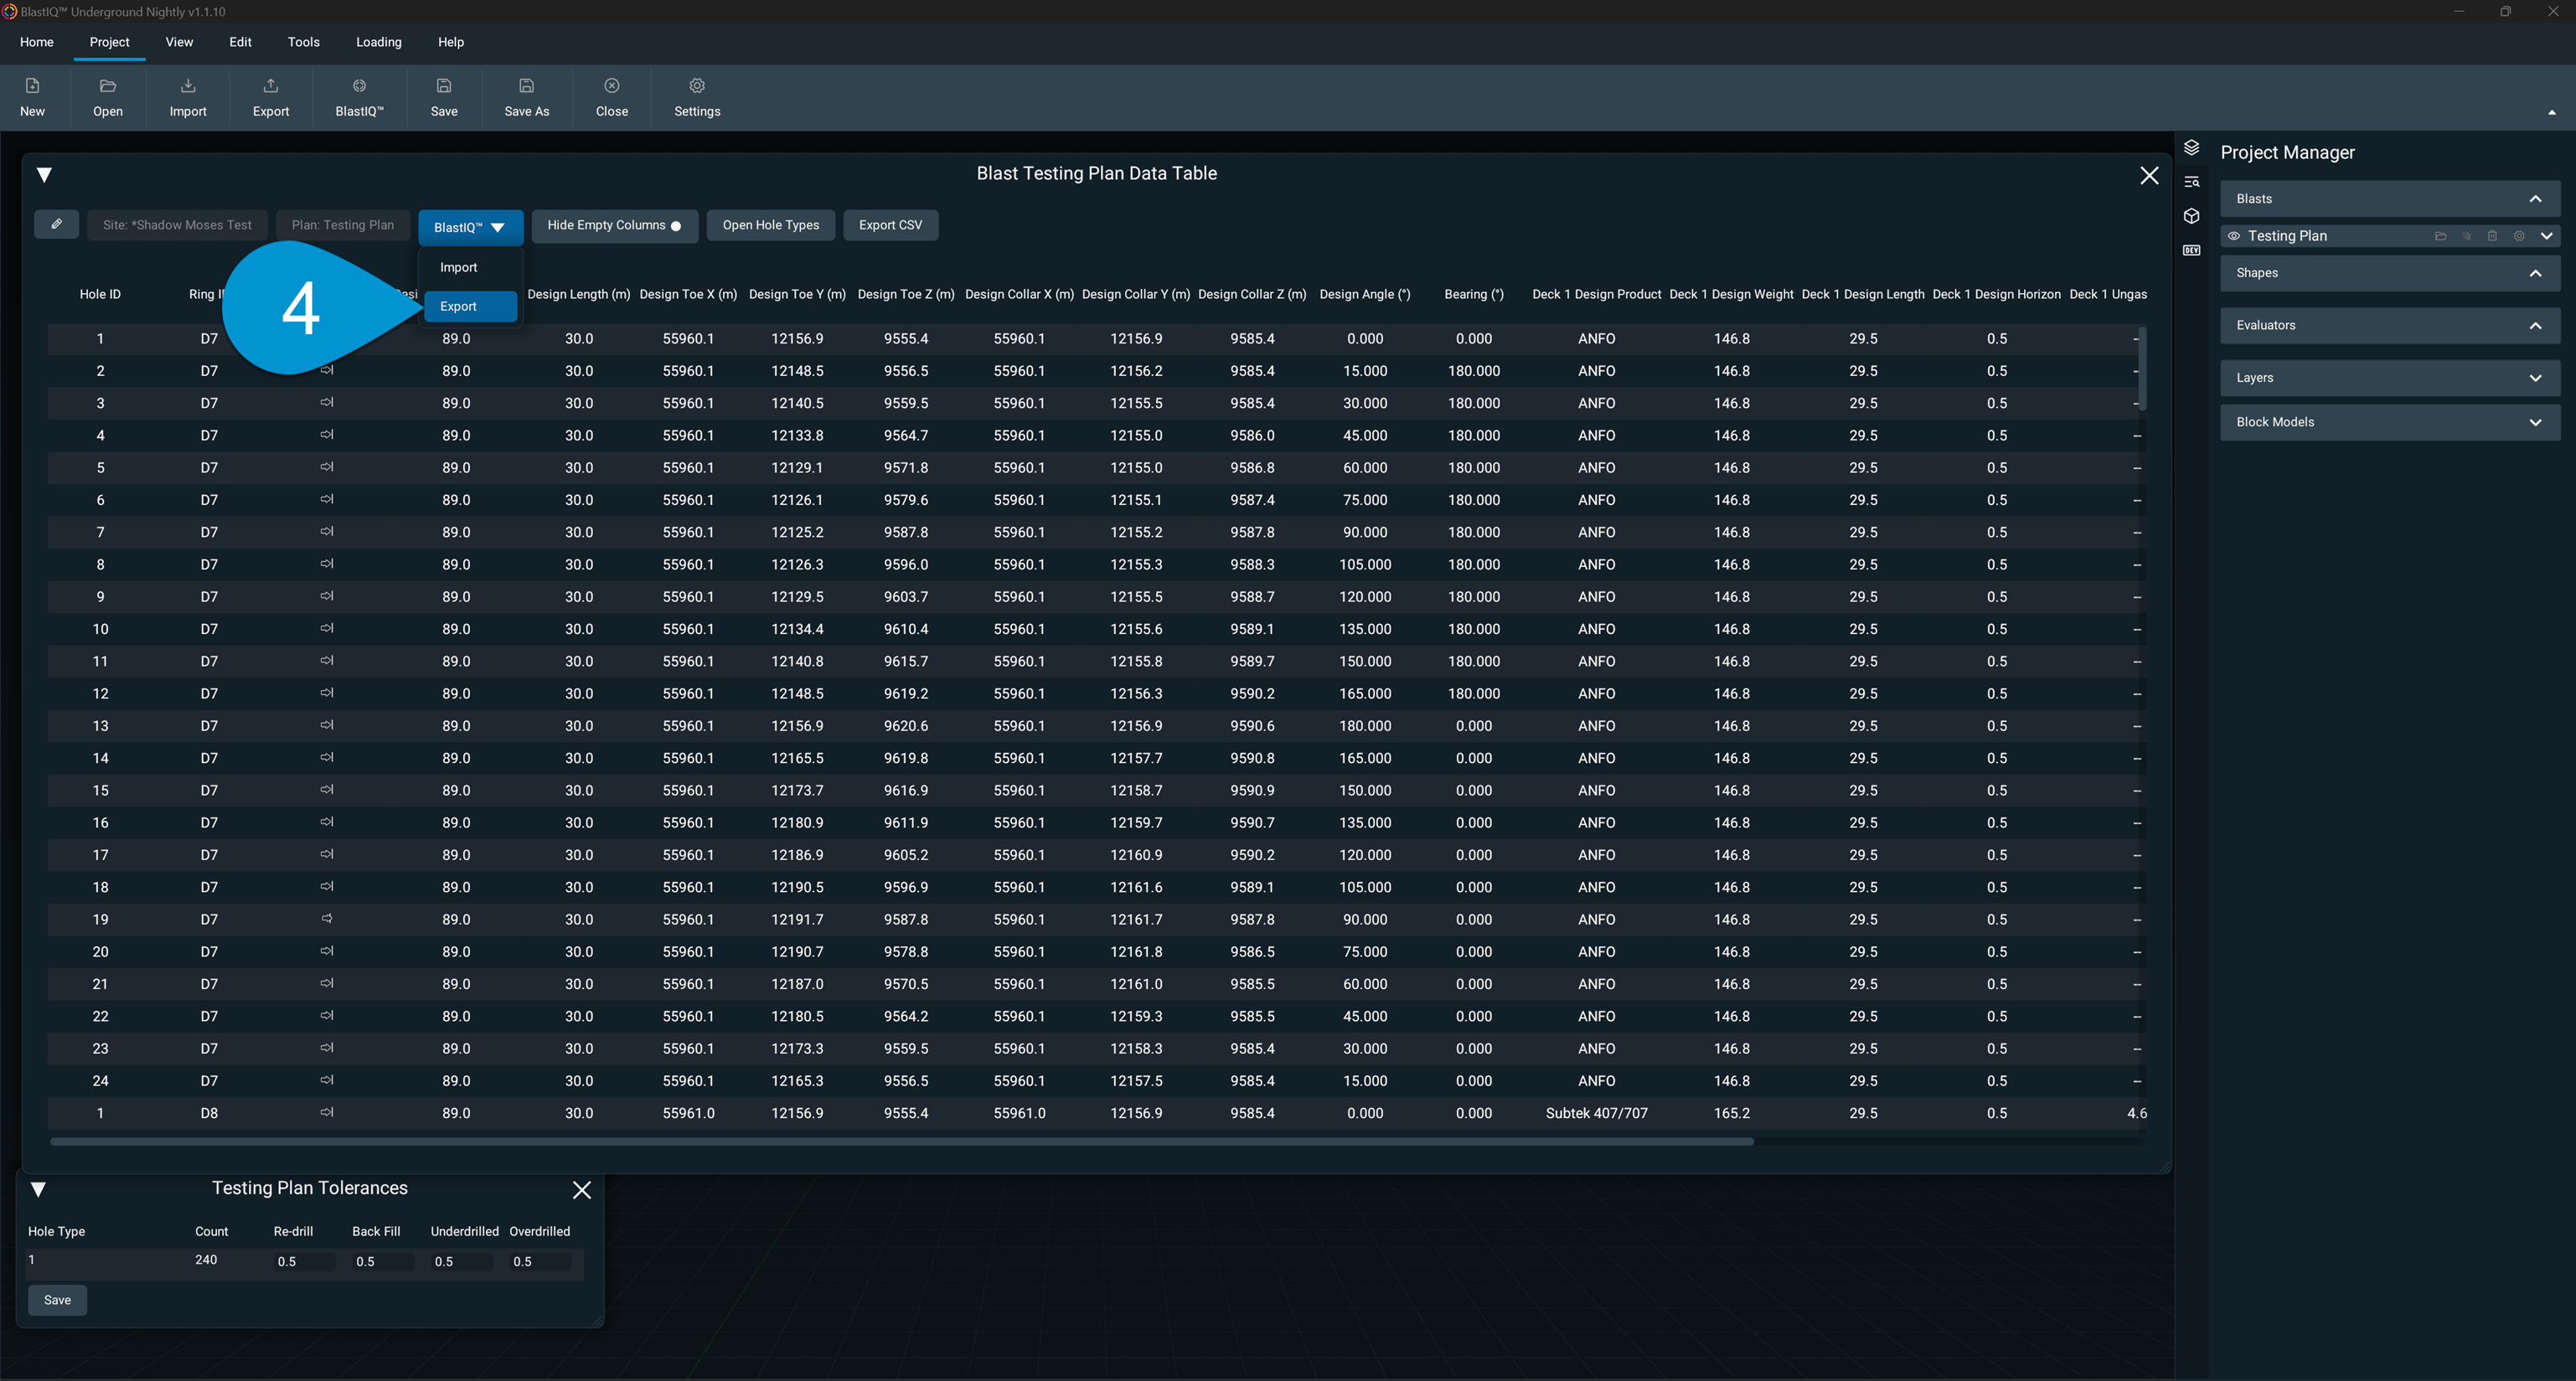This screenshot has height=1381, width=2576.
Task: Click the folder icon on Testing Plan row
Action: tap(2441, 236)
